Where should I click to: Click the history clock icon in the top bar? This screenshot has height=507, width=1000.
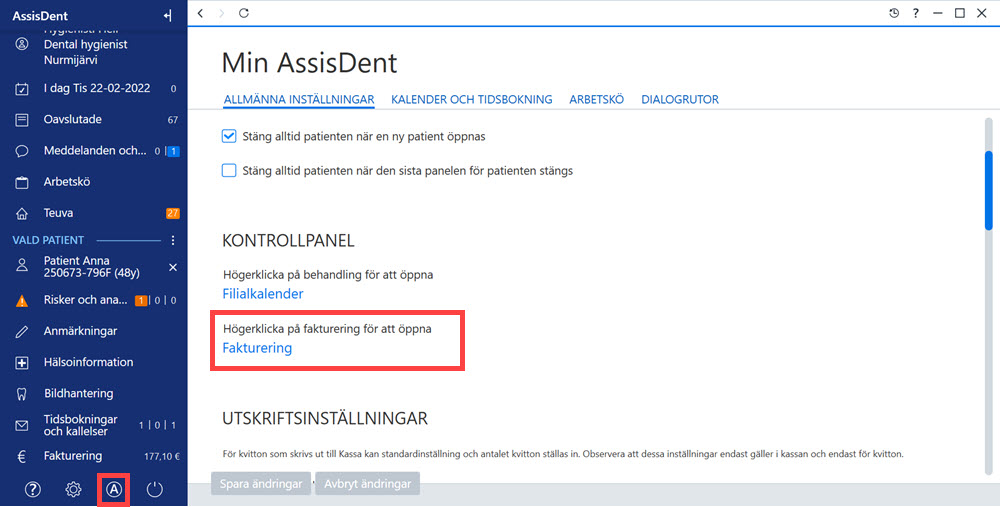894,13
